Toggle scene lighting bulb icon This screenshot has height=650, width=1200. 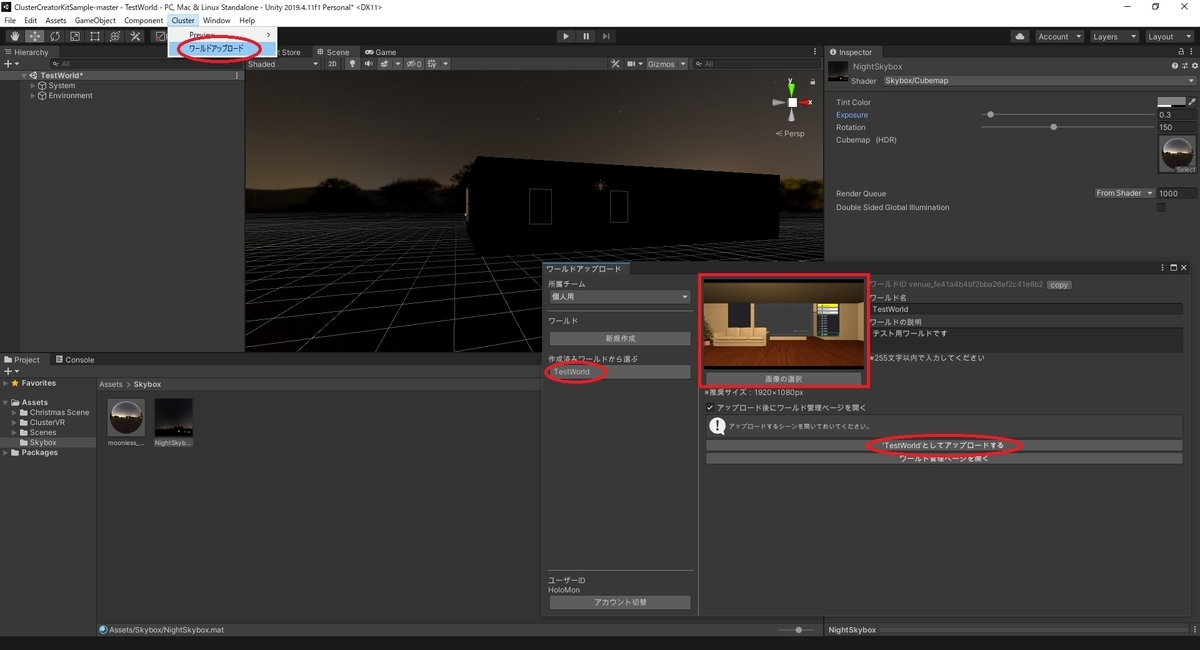(x=352, y=64)
